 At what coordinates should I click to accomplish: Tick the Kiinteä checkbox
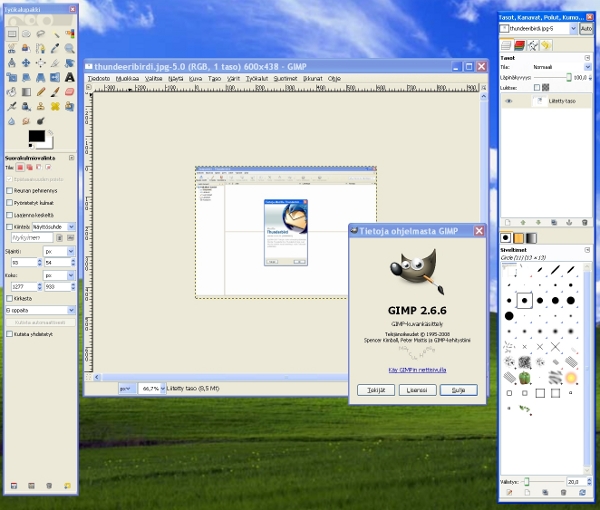tap(10, 227)
